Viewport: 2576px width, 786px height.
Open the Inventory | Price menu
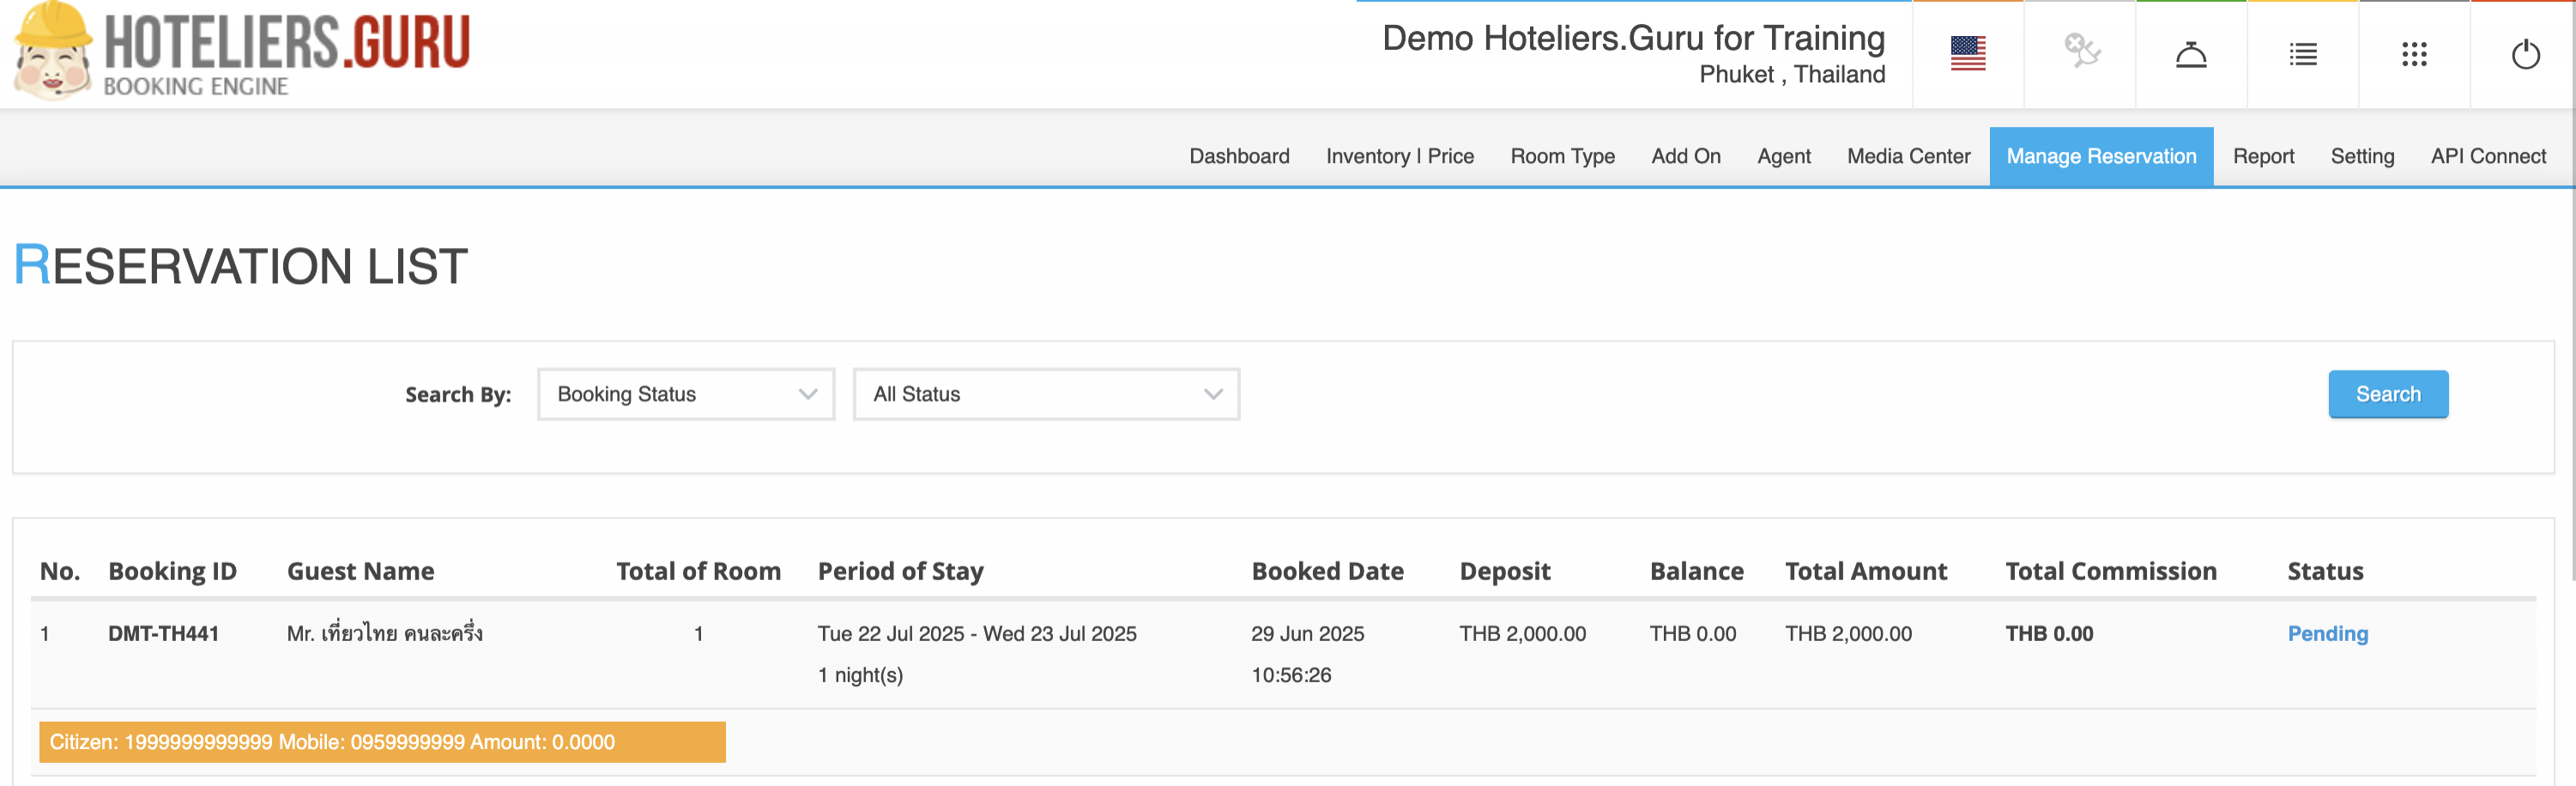click(x=1399, y=156)
